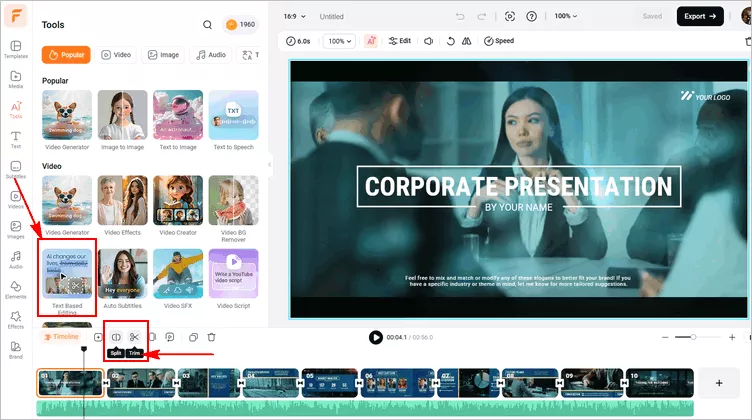Open the Video BG Remover tool

(234, 209)
